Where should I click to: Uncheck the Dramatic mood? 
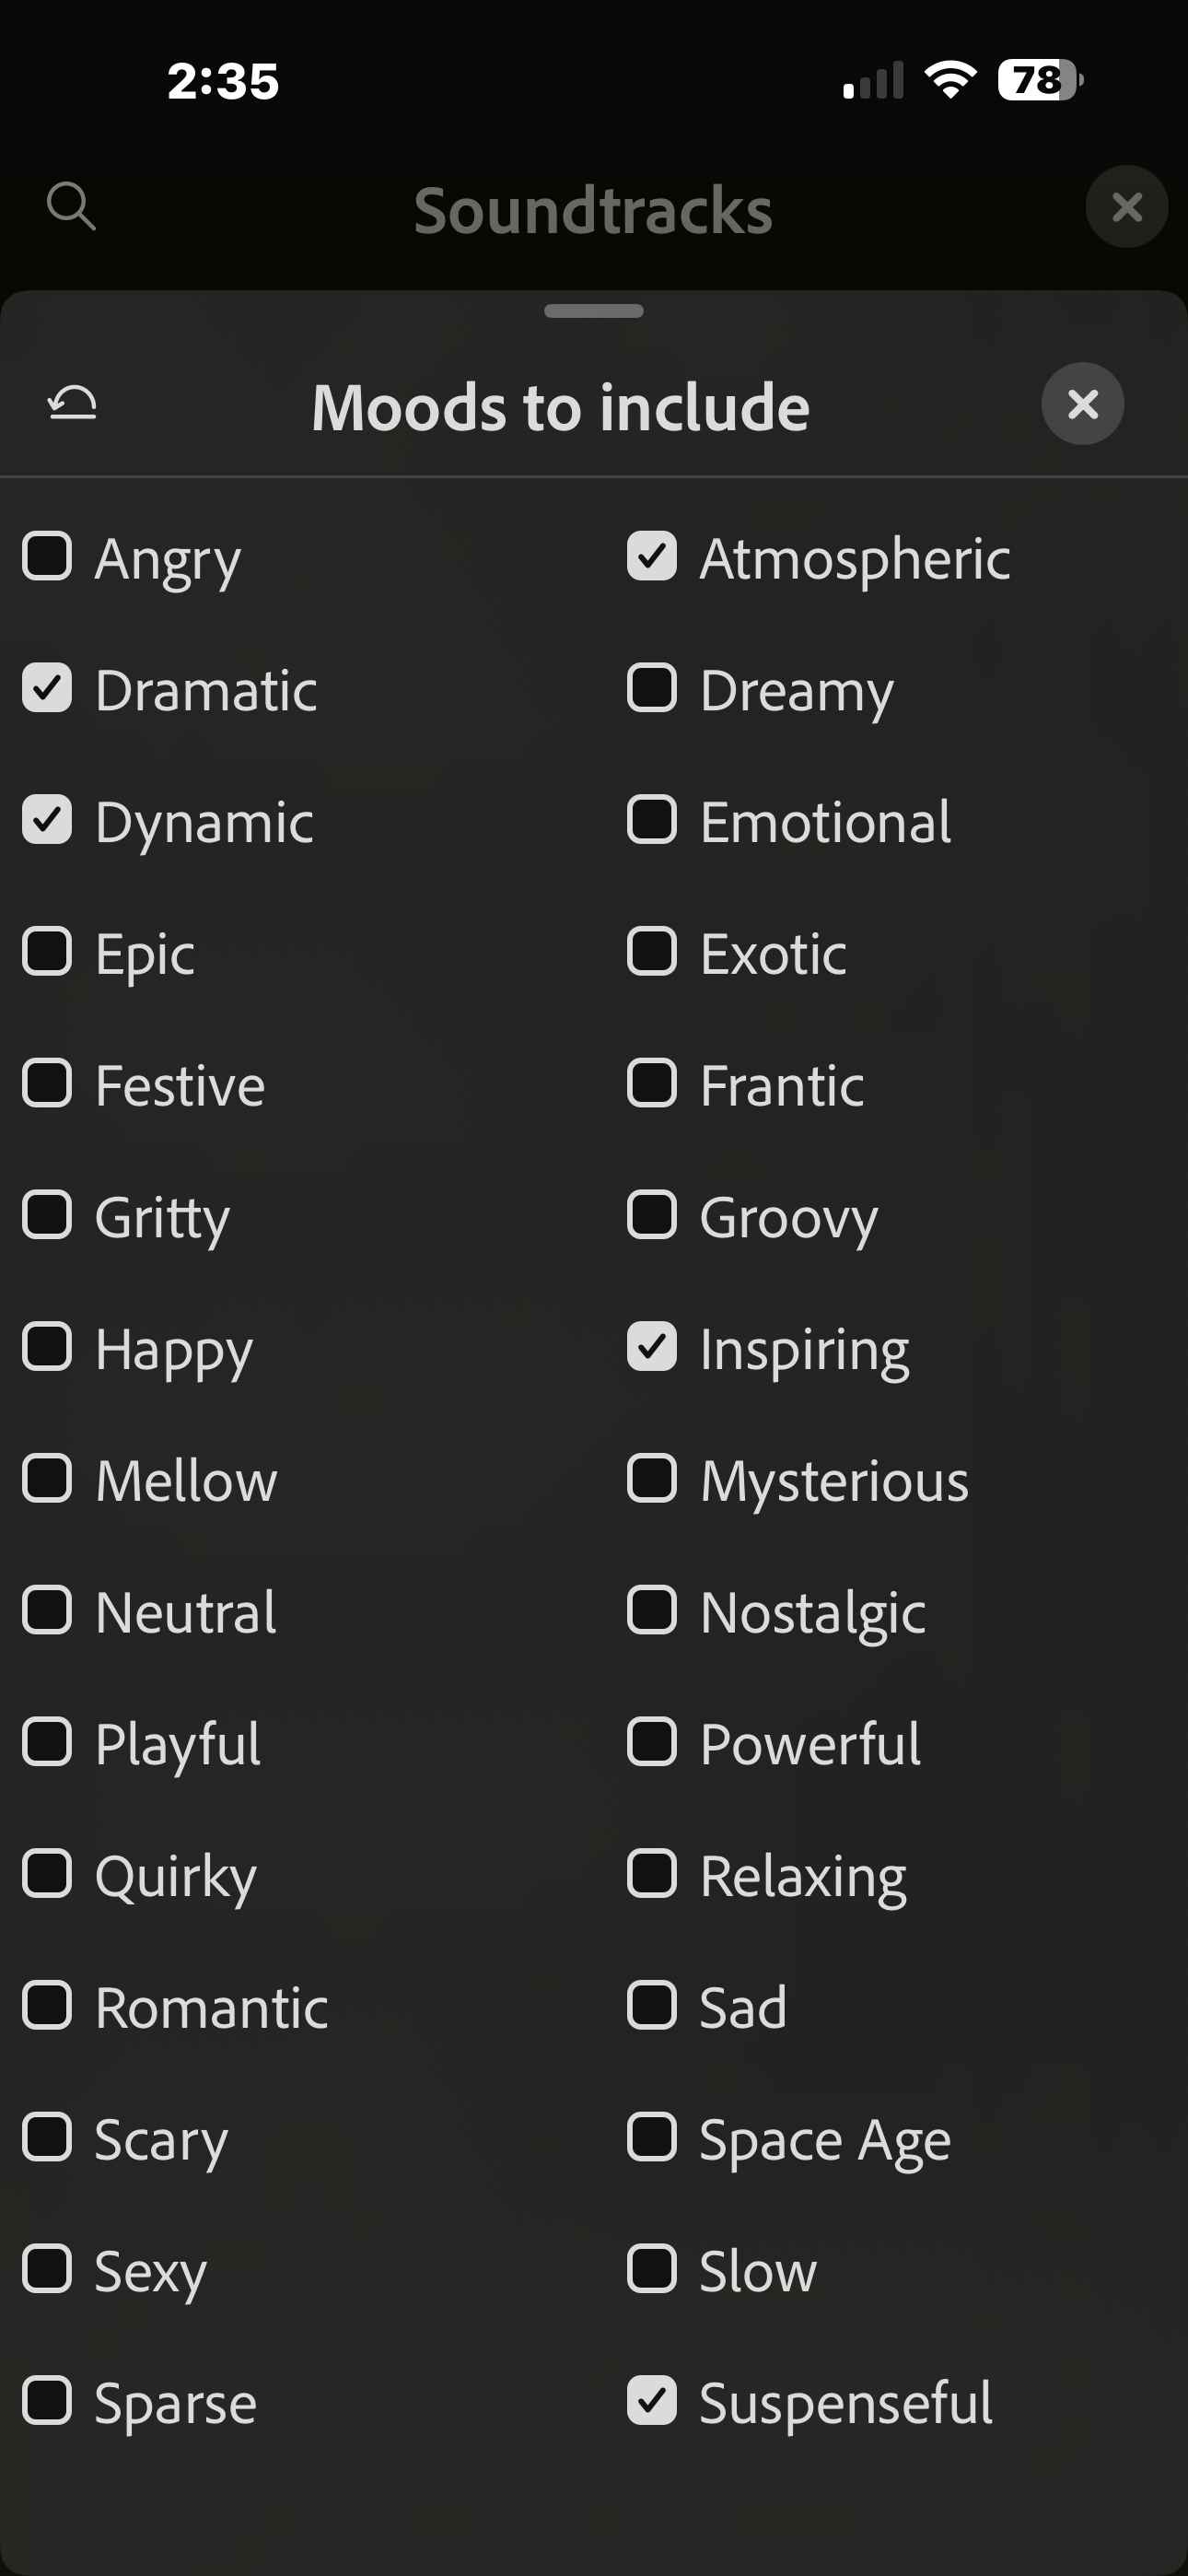(47, 689)
